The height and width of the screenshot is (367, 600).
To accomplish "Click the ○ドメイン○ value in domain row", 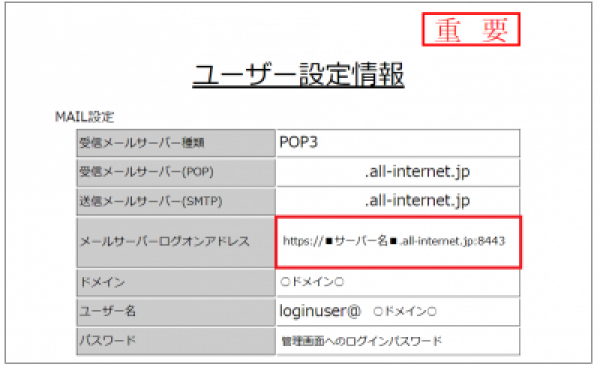I will tap(312, 282).
